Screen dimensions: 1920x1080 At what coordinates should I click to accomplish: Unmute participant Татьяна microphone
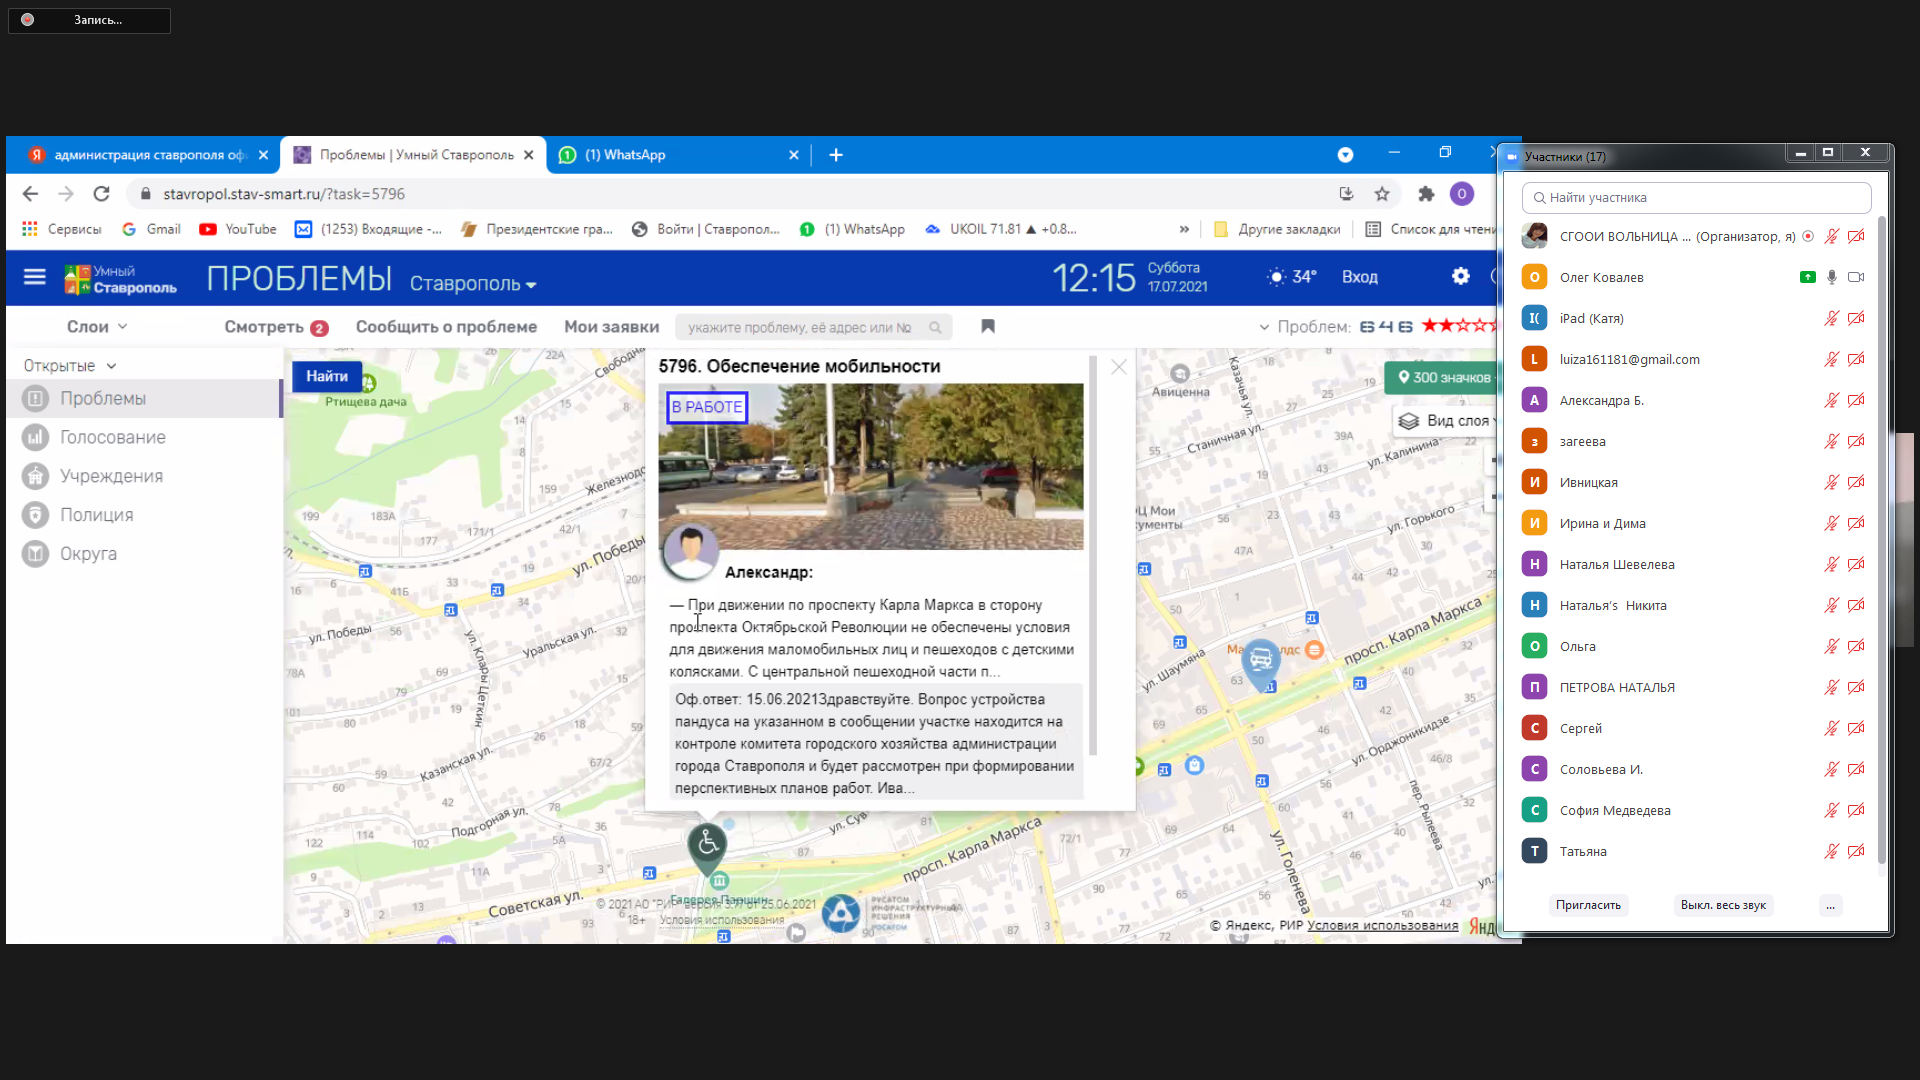click(1832, 851)
